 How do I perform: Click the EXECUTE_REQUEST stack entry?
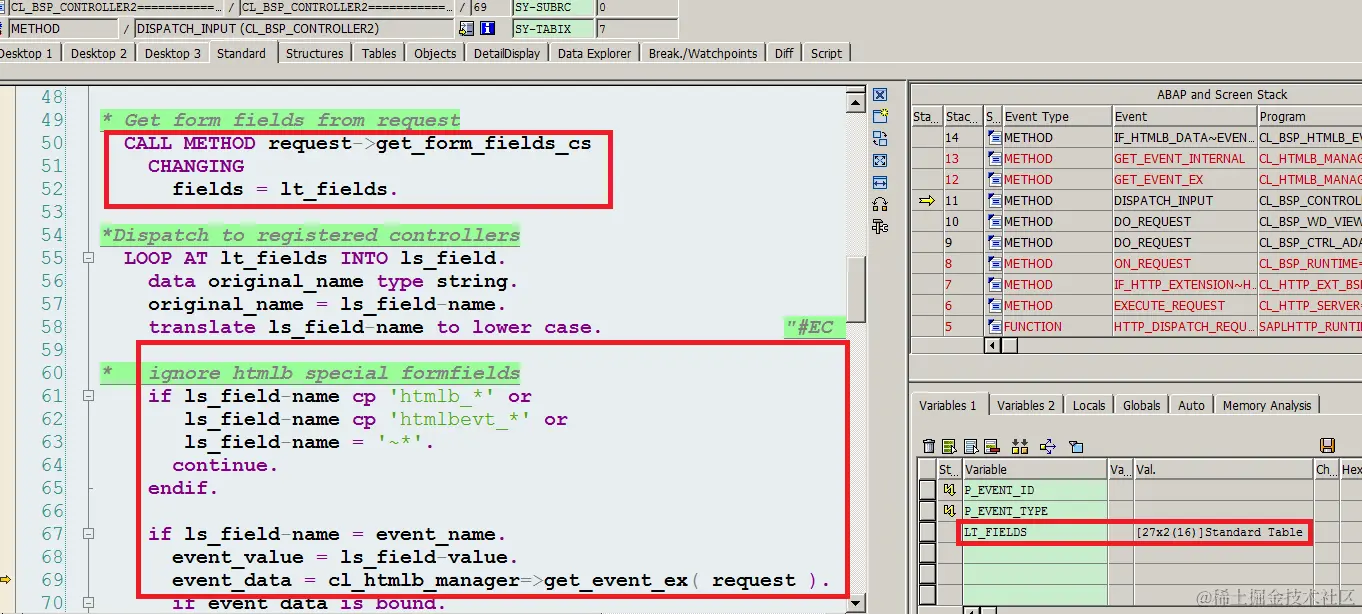pos(1183,306)
